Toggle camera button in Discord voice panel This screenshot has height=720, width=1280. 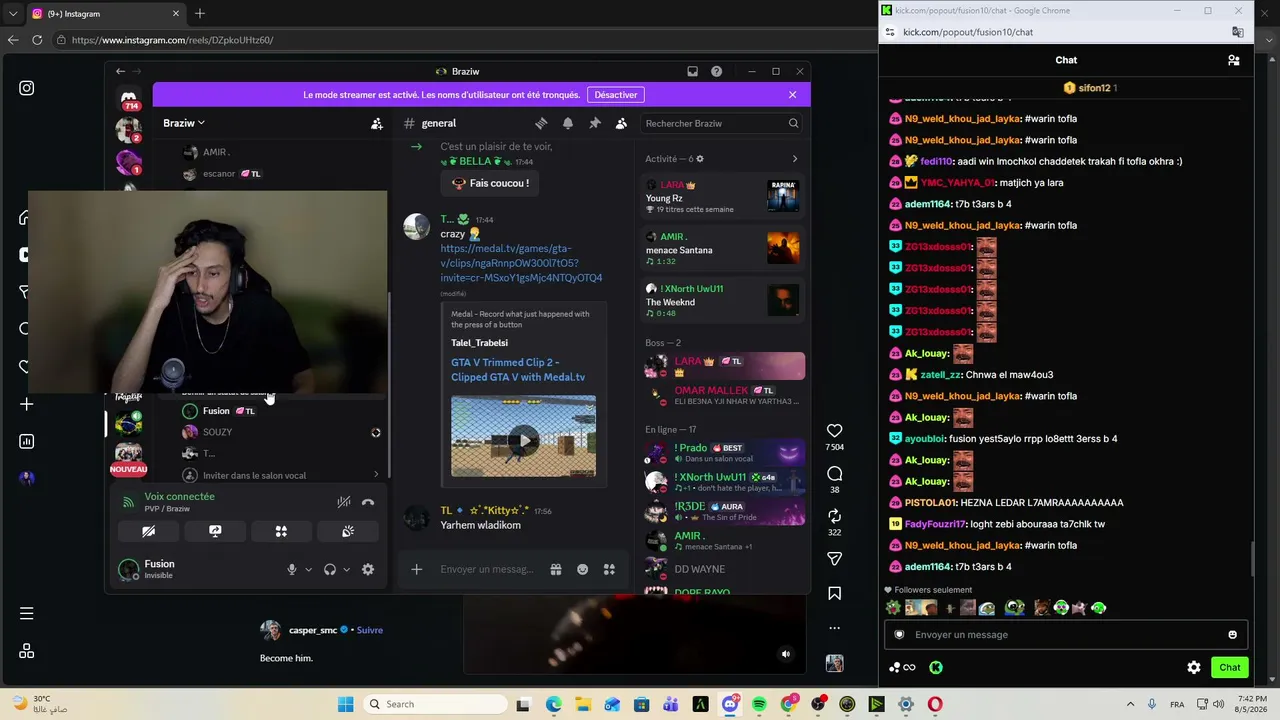point(149,531)
